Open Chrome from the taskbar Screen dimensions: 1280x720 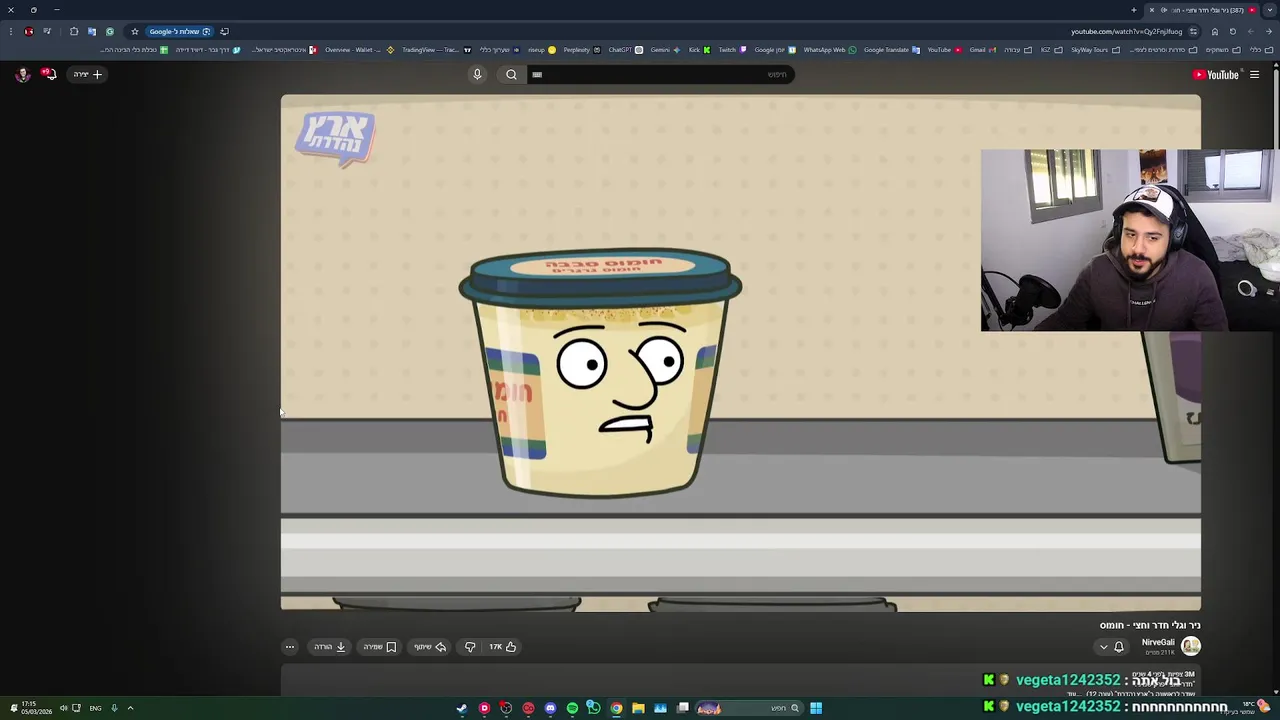[616, 708]
